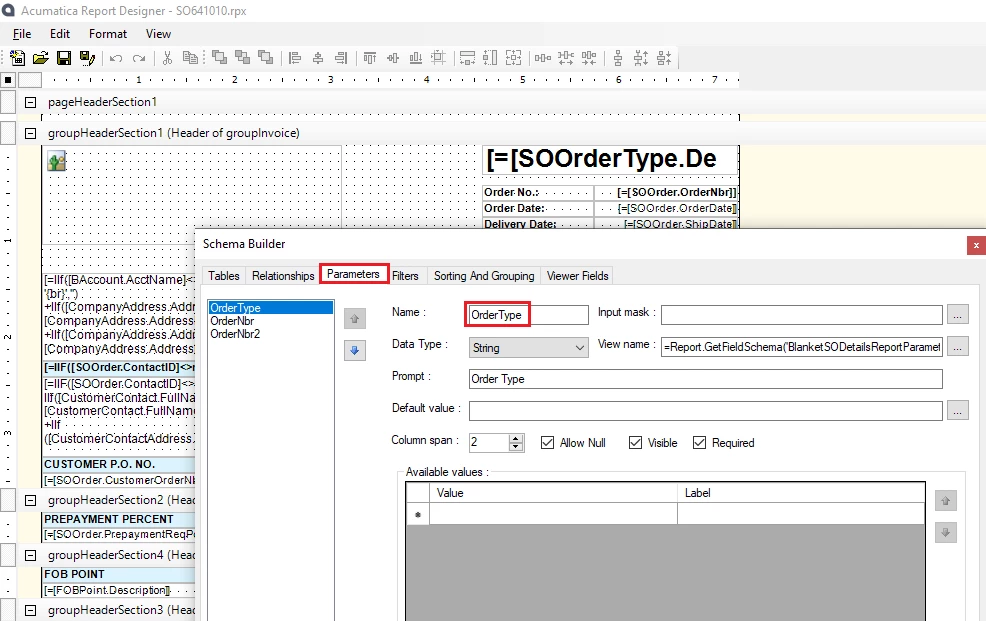This screenshot has width=986, height=621.
Task: Click Increase horizontal spacing icon
Action: tap(566, 58)
